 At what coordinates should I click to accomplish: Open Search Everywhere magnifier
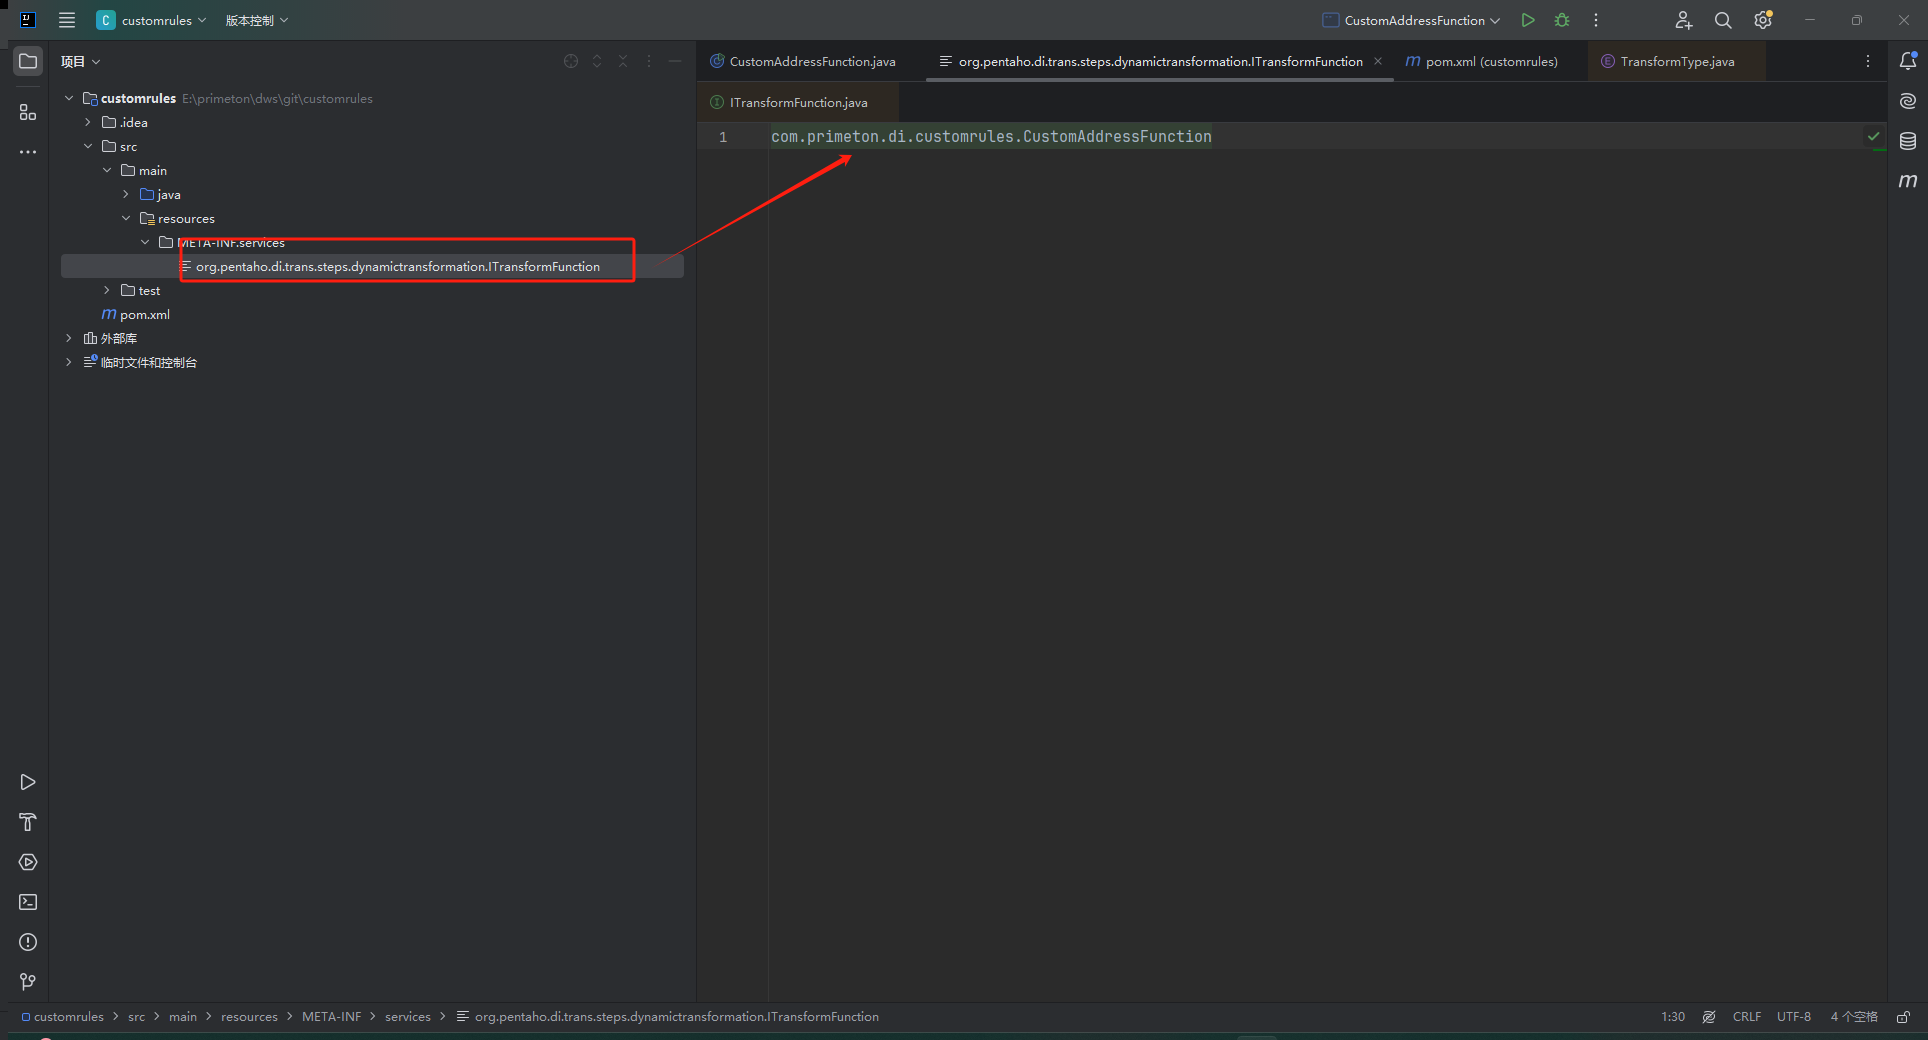pyautogui.click(x=1723, y=20)
